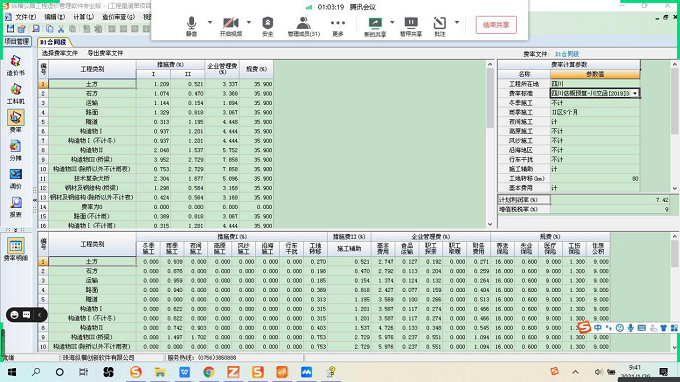
Task: Select the 隧道 row in upper table
Action: pyautogui.click(x=92, y=122)
